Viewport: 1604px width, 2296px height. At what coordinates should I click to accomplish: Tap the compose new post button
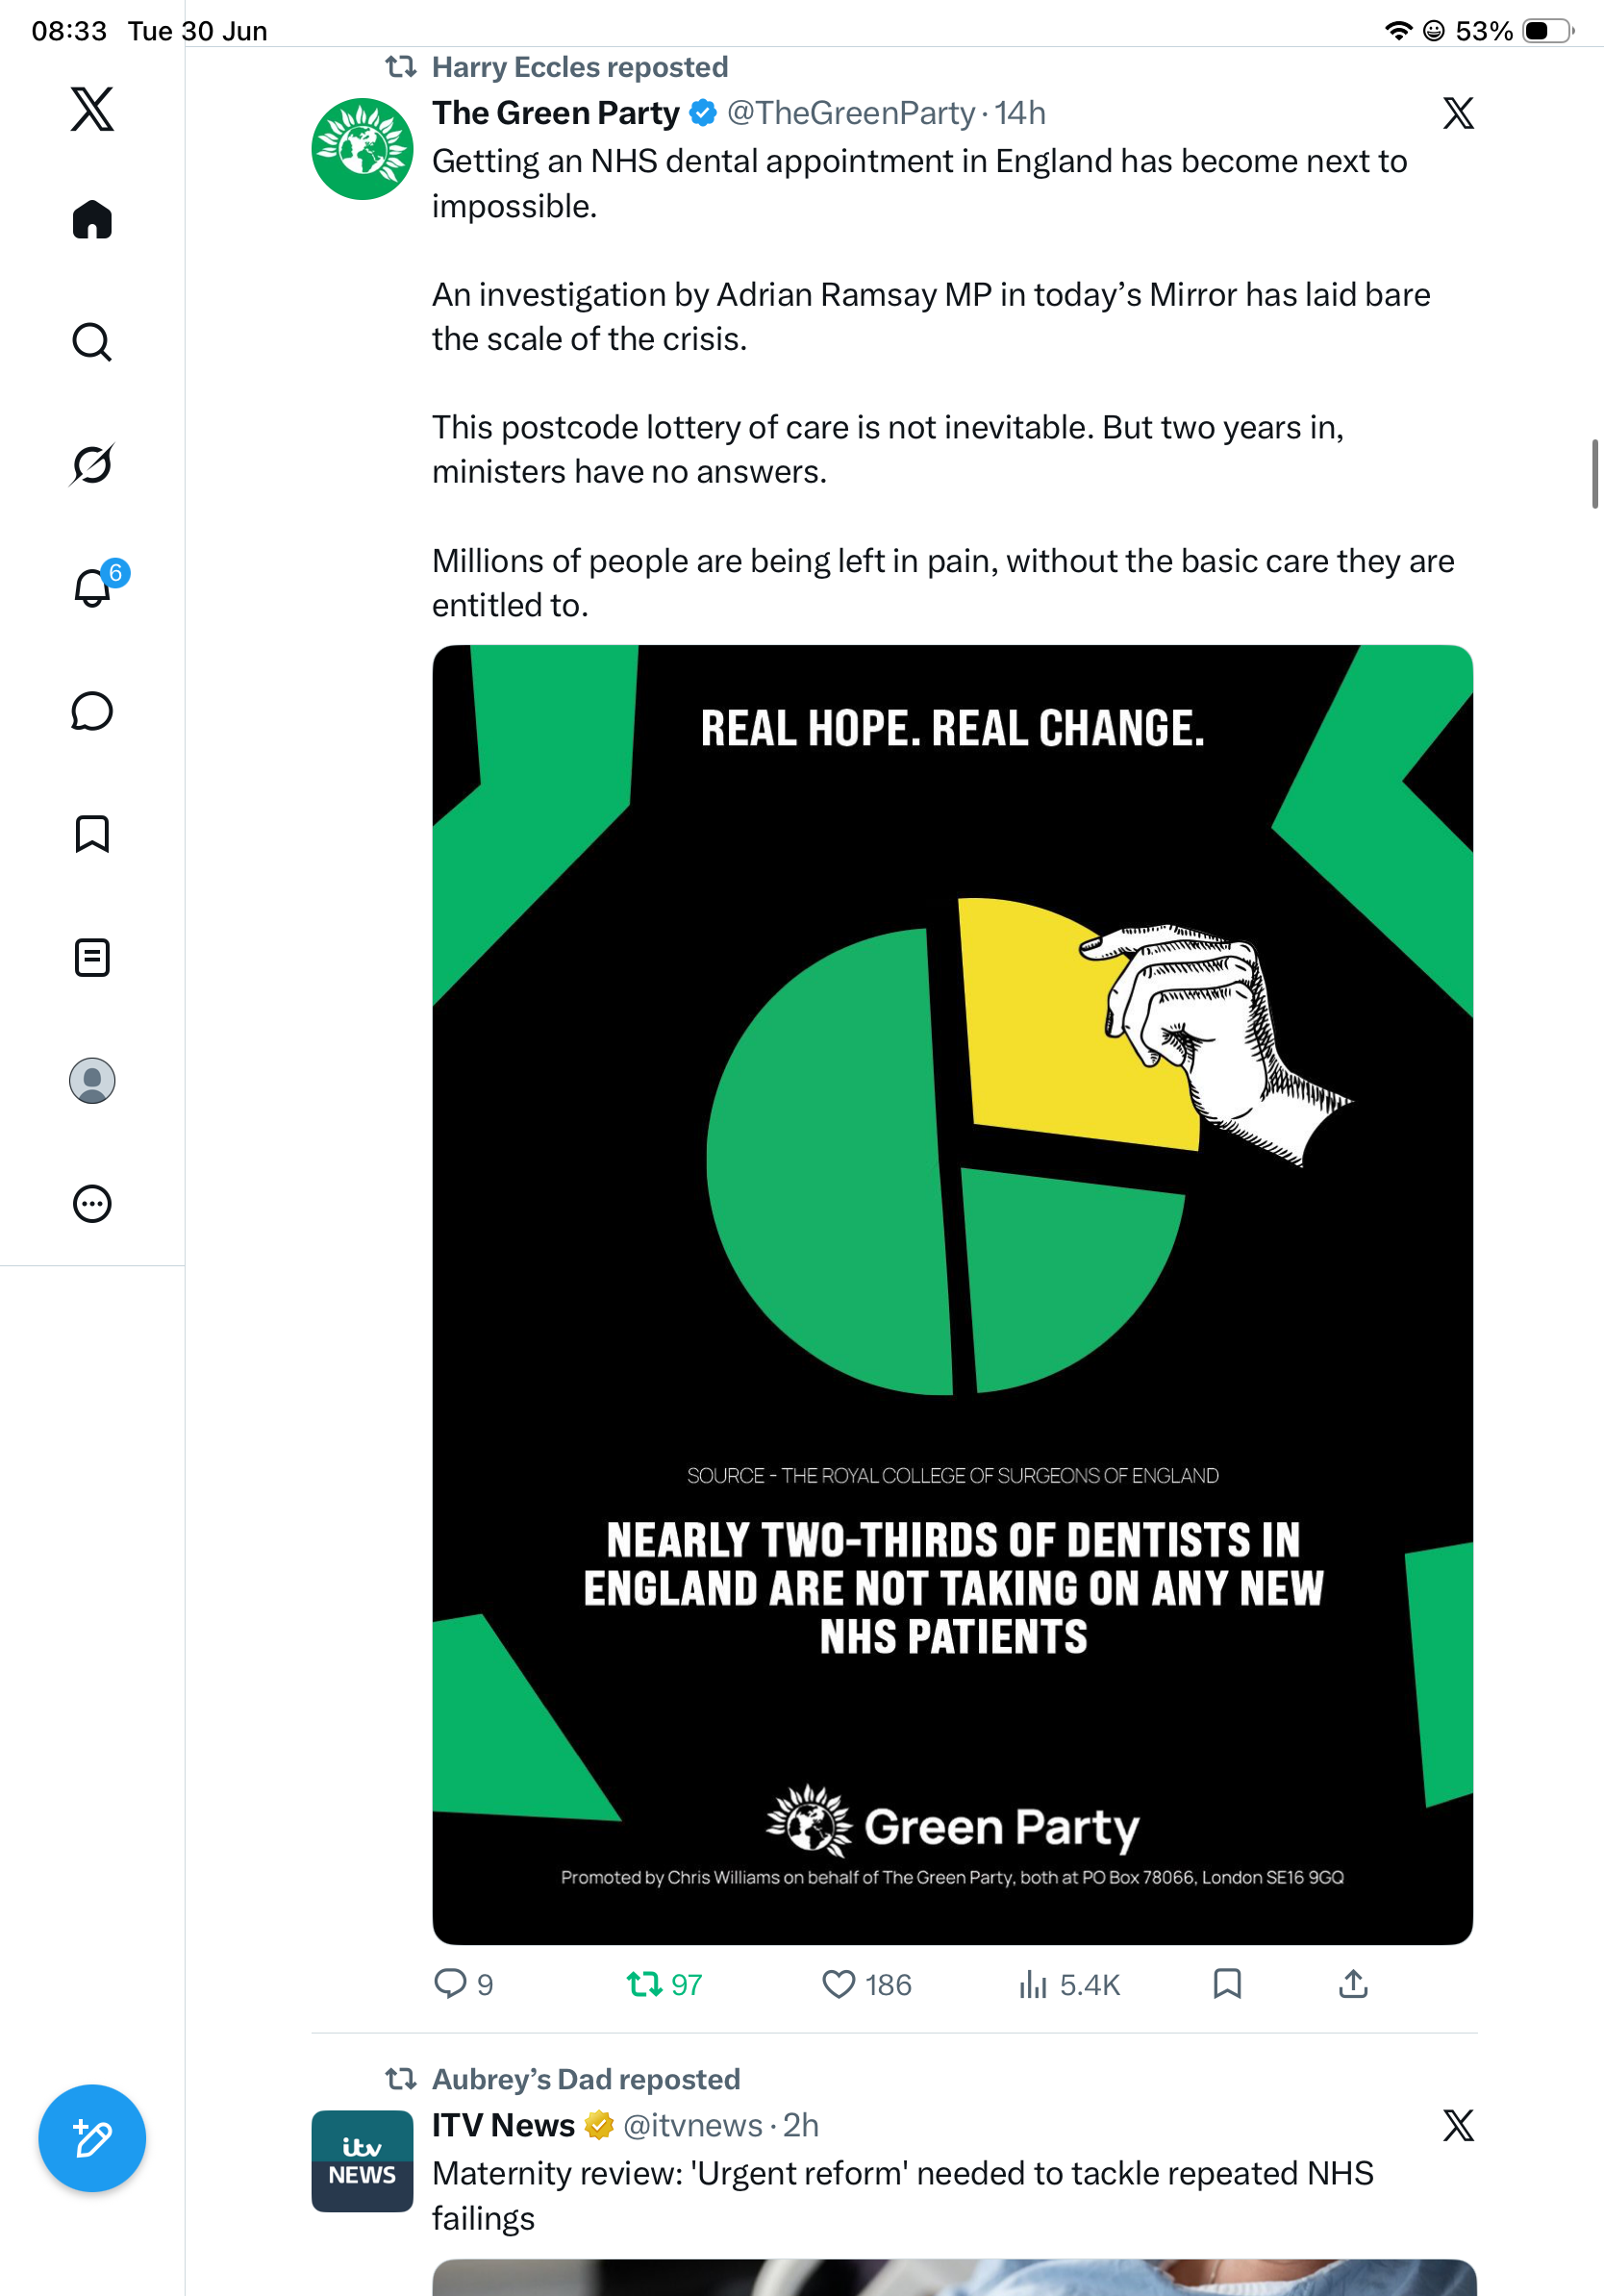click(92, 2138)
